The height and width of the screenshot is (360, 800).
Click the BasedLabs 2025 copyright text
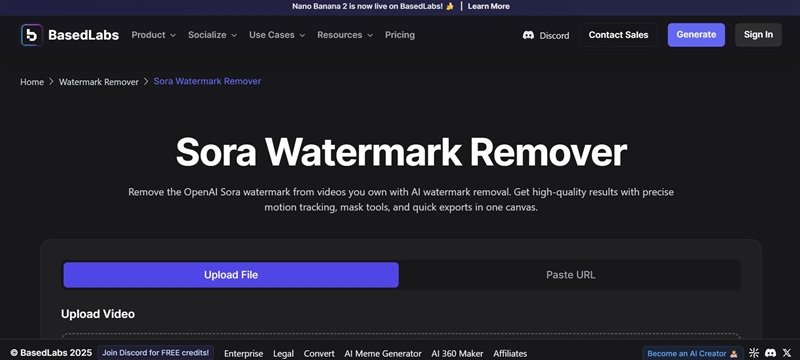[51, 353]
